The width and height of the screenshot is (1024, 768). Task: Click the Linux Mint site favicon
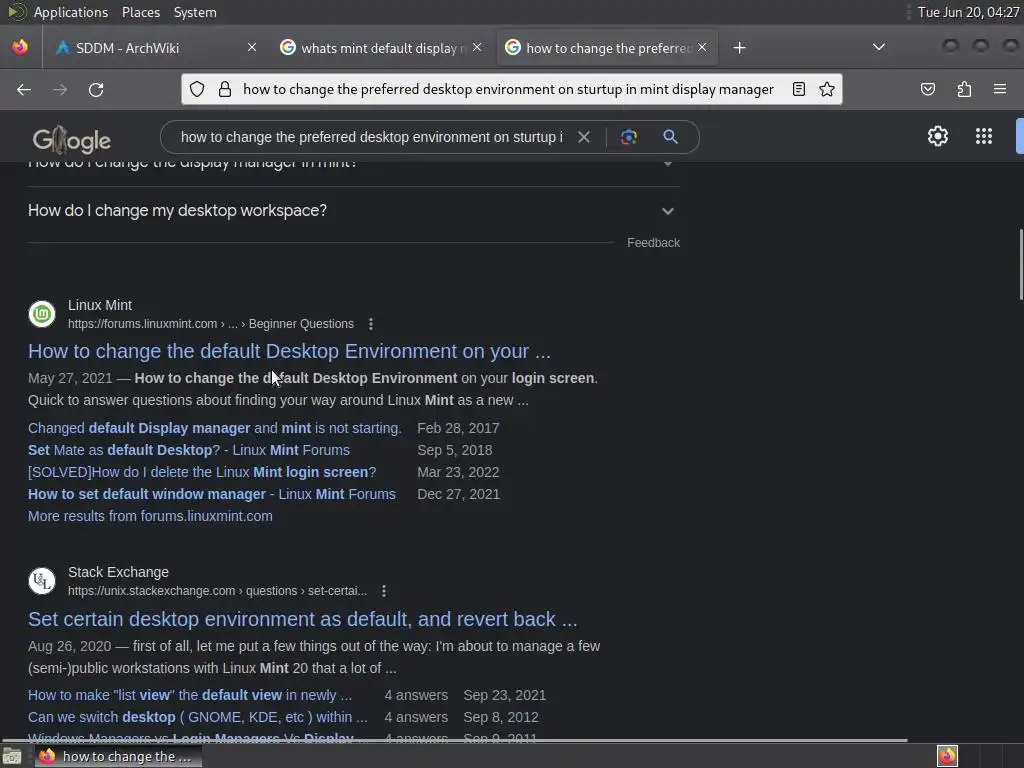(x=42, y=314)
